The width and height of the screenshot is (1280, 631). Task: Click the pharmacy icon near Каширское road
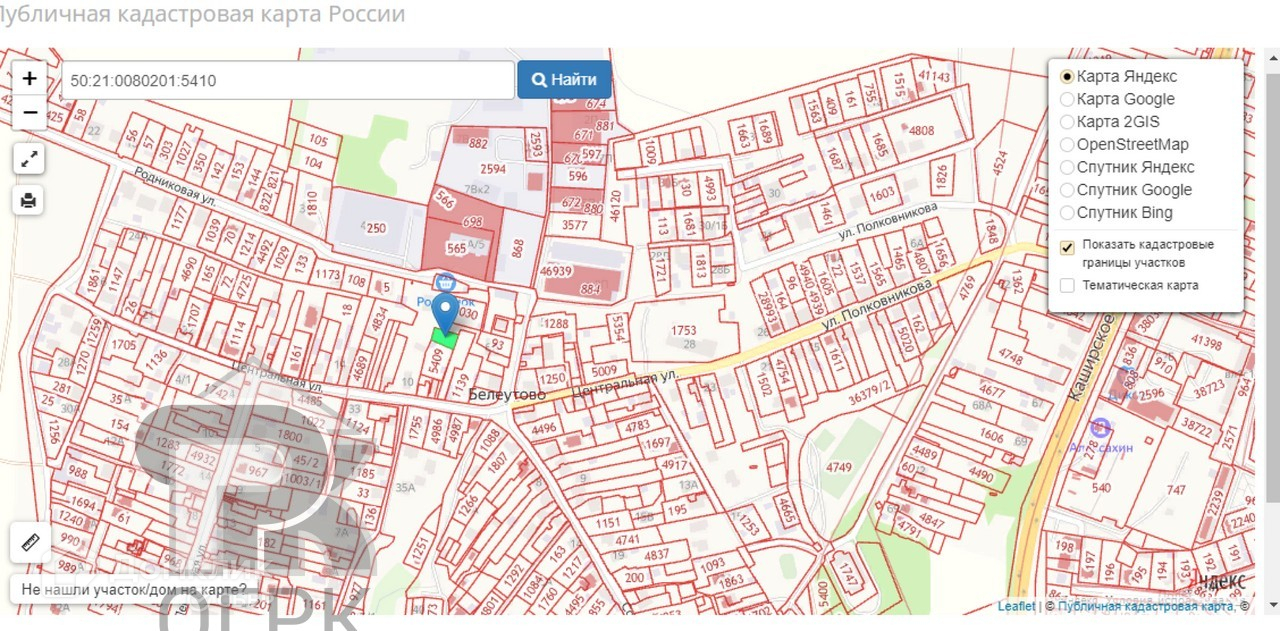click(x=1100, y=427)
